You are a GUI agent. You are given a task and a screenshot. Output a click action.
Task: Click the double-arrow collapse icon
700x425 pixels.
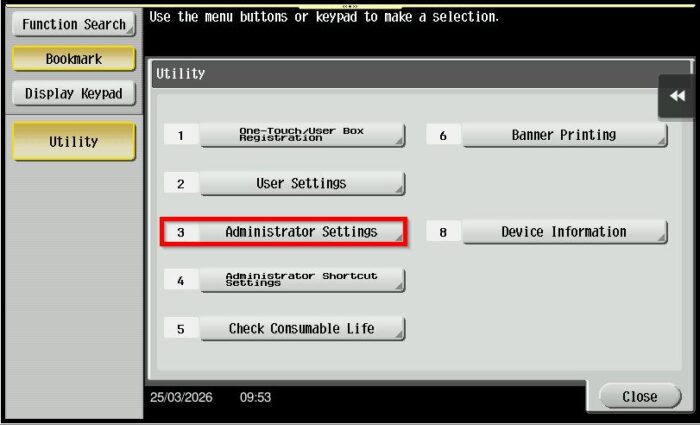coord(677,96)
